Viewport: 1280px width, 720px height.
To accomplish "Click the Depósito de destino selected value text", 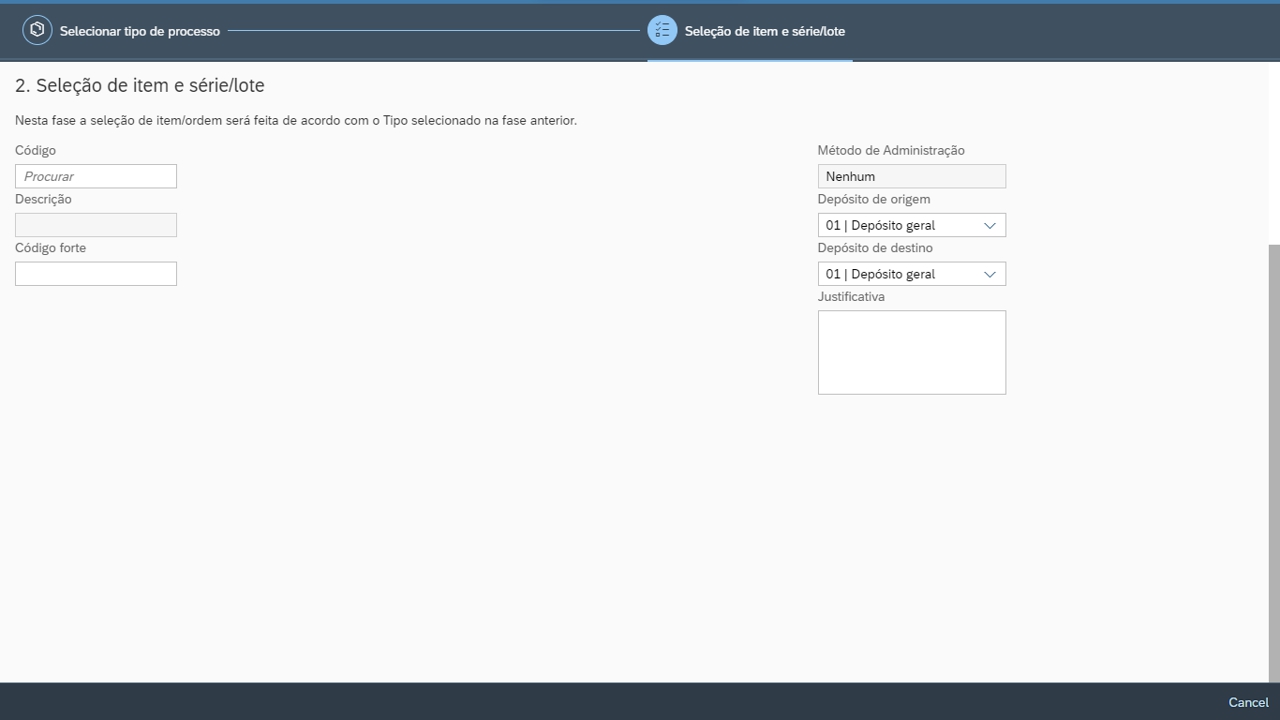I will click(x=880, y=274).
